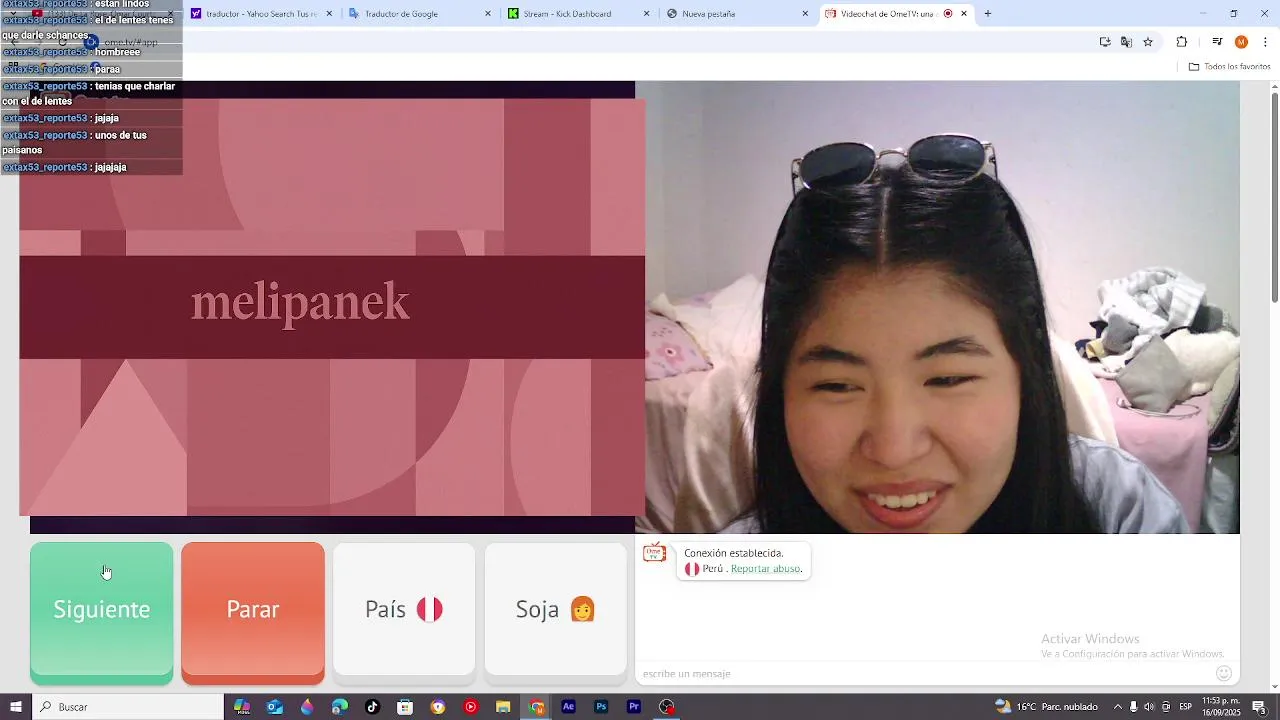Open the red YouTube Music taskbar icon

pos(471,707)
